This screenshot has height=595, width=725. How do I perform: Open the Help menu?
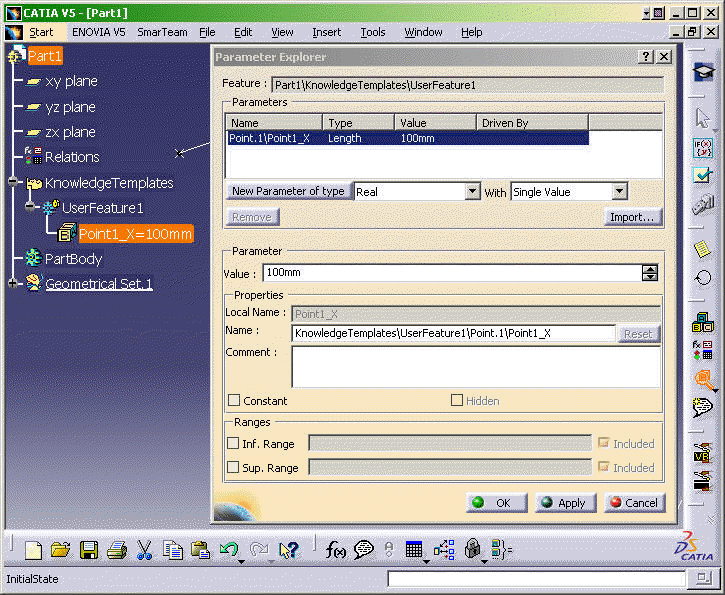point(472,32)
